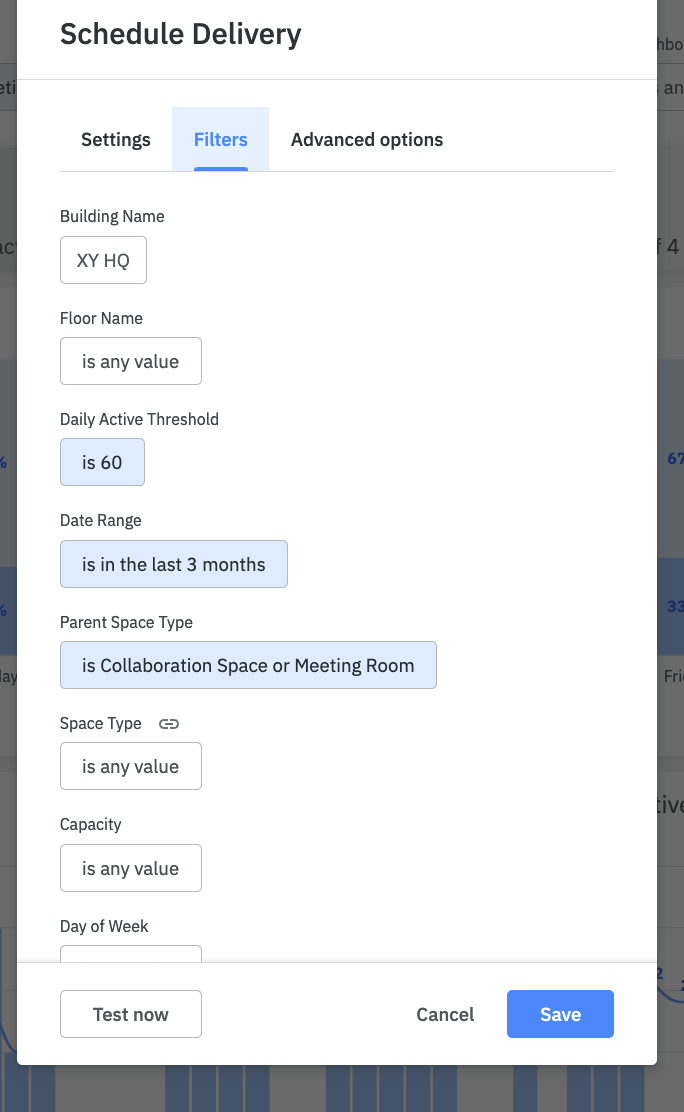Click the Daily Active Threshold label
Viewport: 684px width, 1112px height.
pos(139,419)
